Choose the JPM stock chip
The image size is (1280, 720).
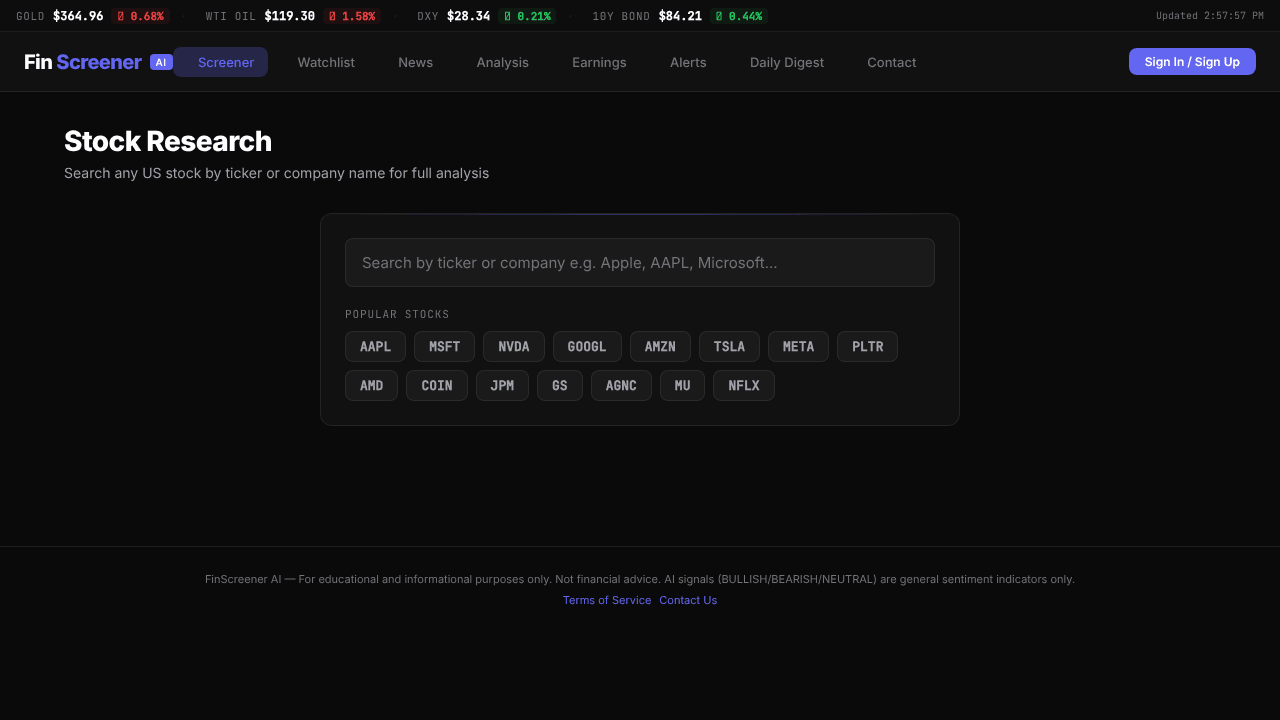coord(502,385)
